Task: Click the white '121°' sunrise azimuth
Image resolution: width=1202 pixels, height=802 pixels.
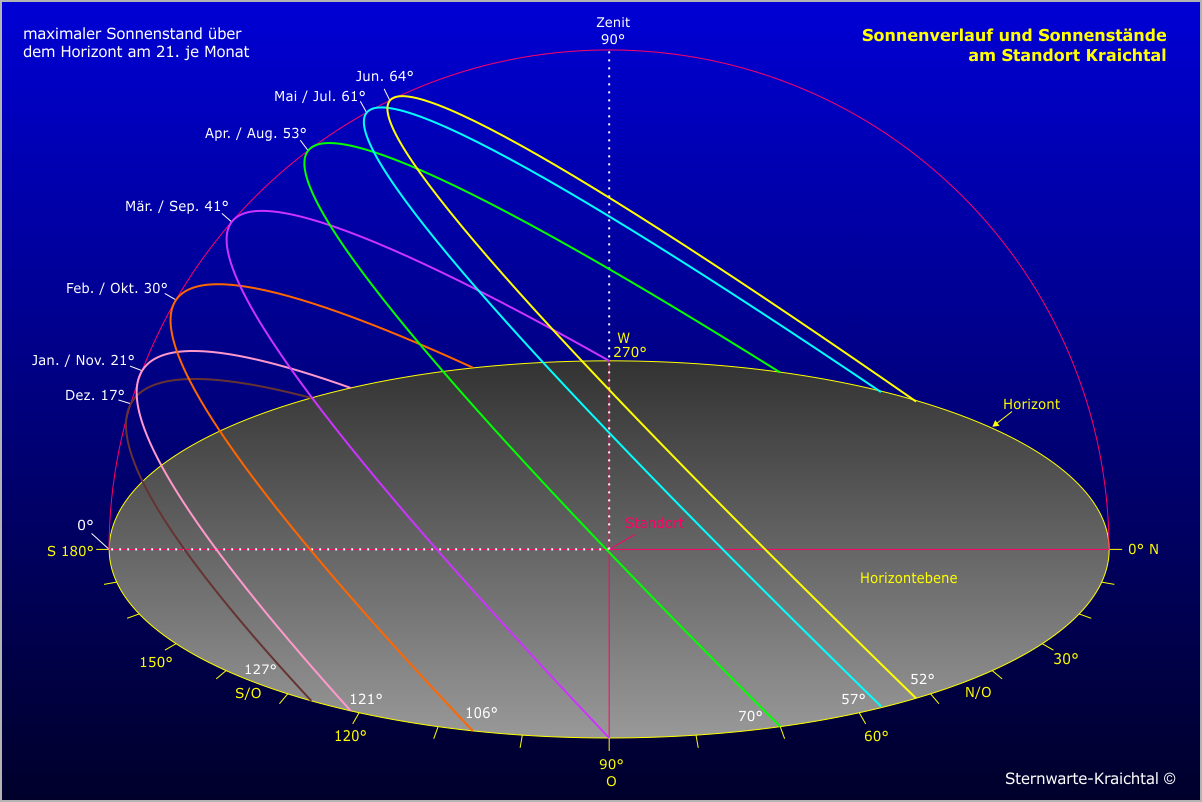Action: (x=366, y=699)
